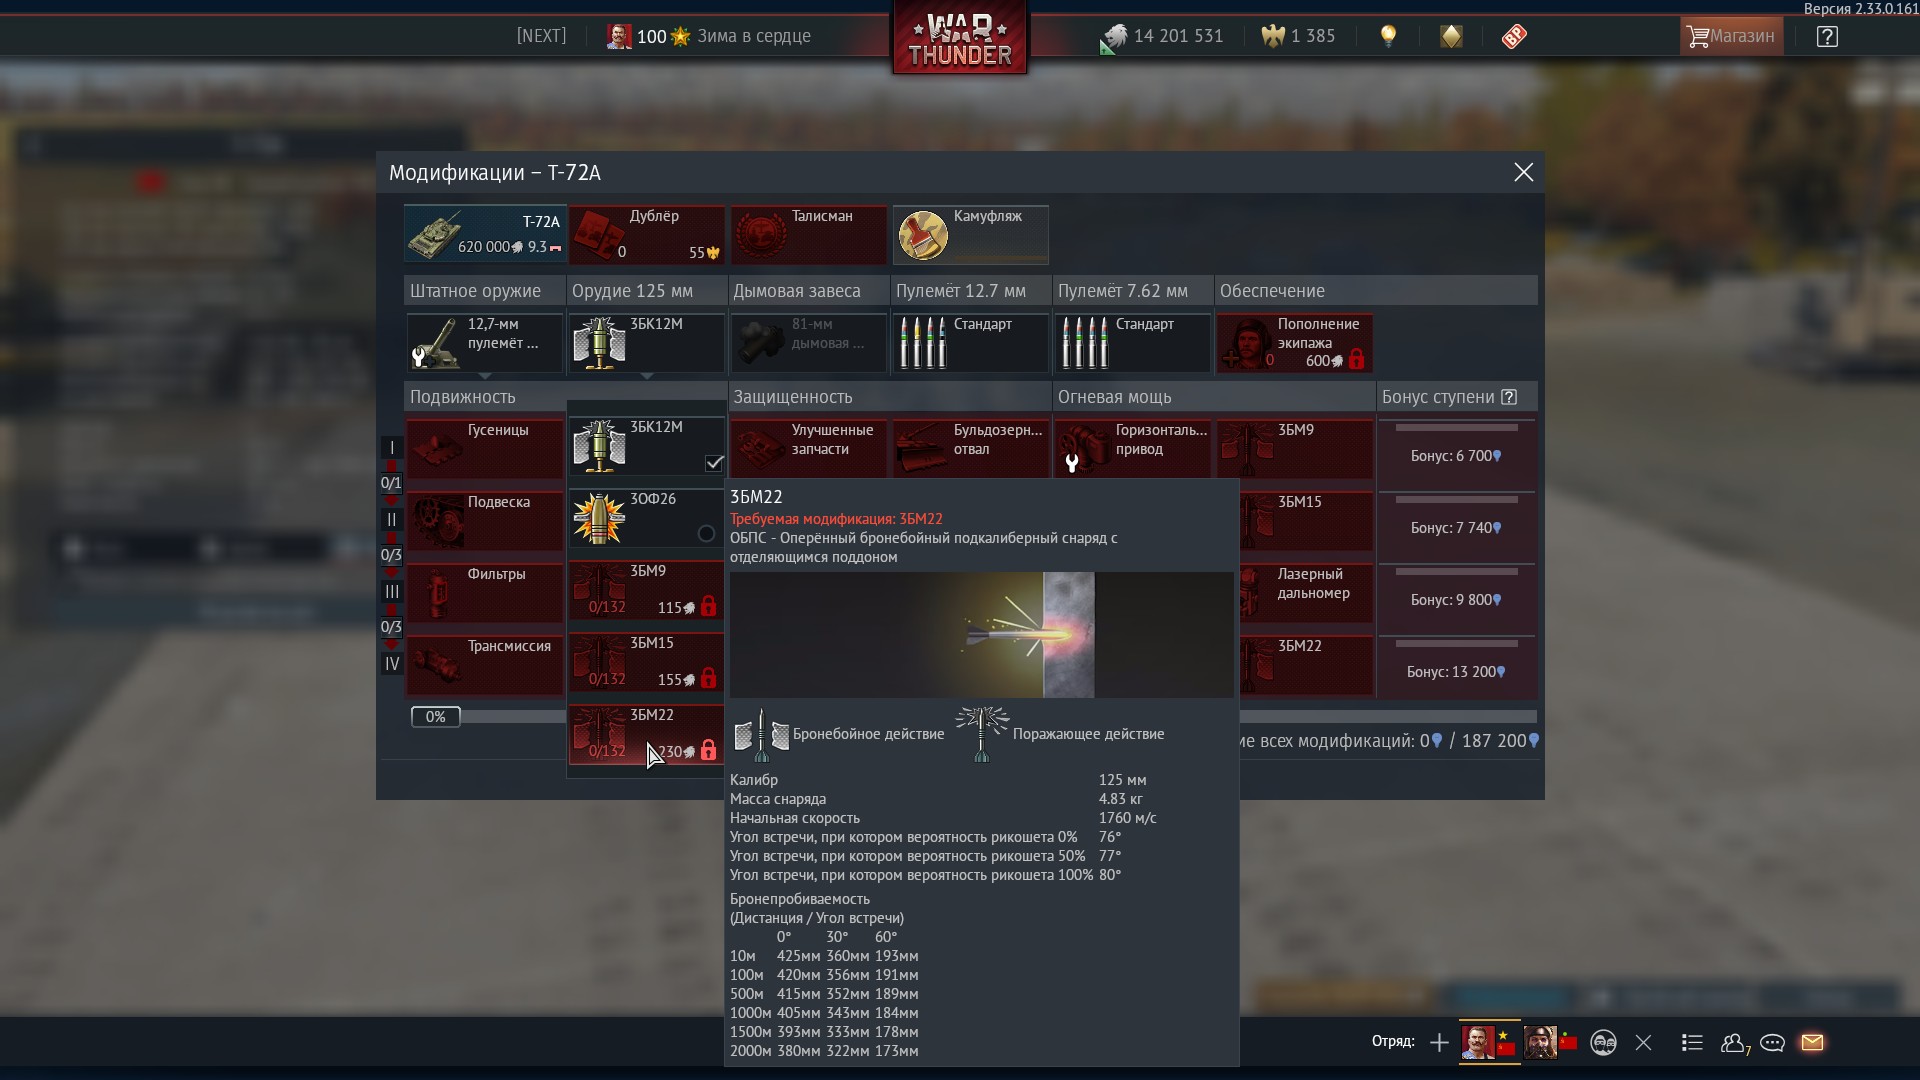Select the locked 3БМ15 shell in dropdown

[x=646, y=662]
